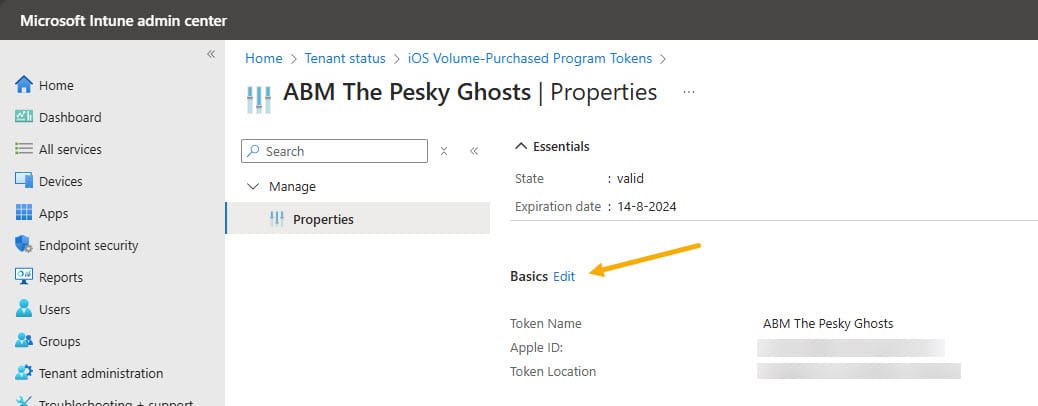Open the Home icon in sidebar
Viewport: 1038px width, 406px height.
24,85
